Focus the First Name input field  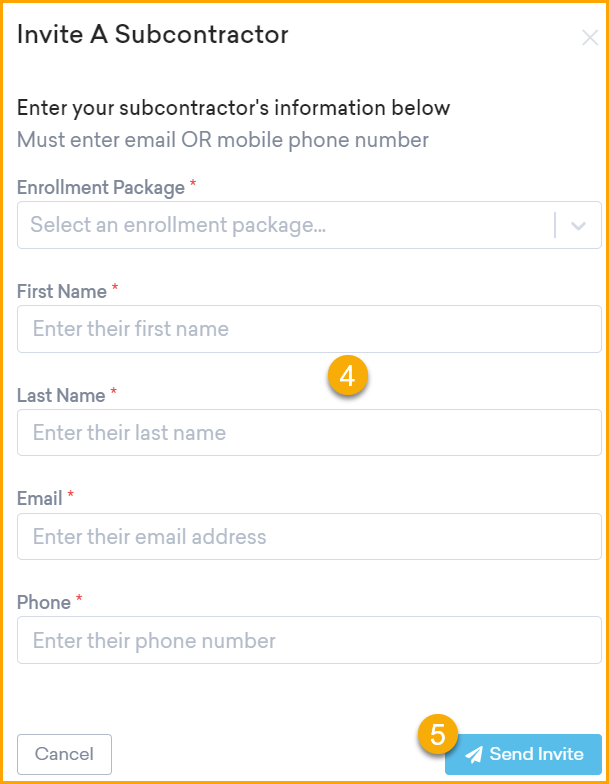[x=309, y=329]
